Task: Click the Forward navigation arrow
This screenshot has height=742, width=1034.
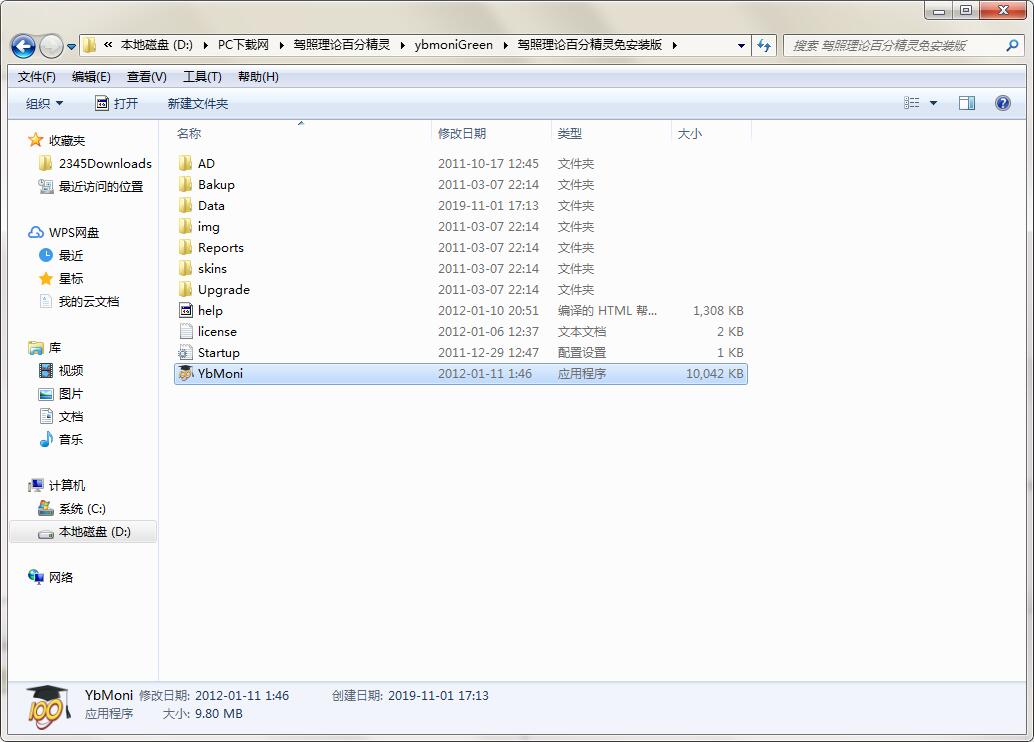Action: point(51,46)
